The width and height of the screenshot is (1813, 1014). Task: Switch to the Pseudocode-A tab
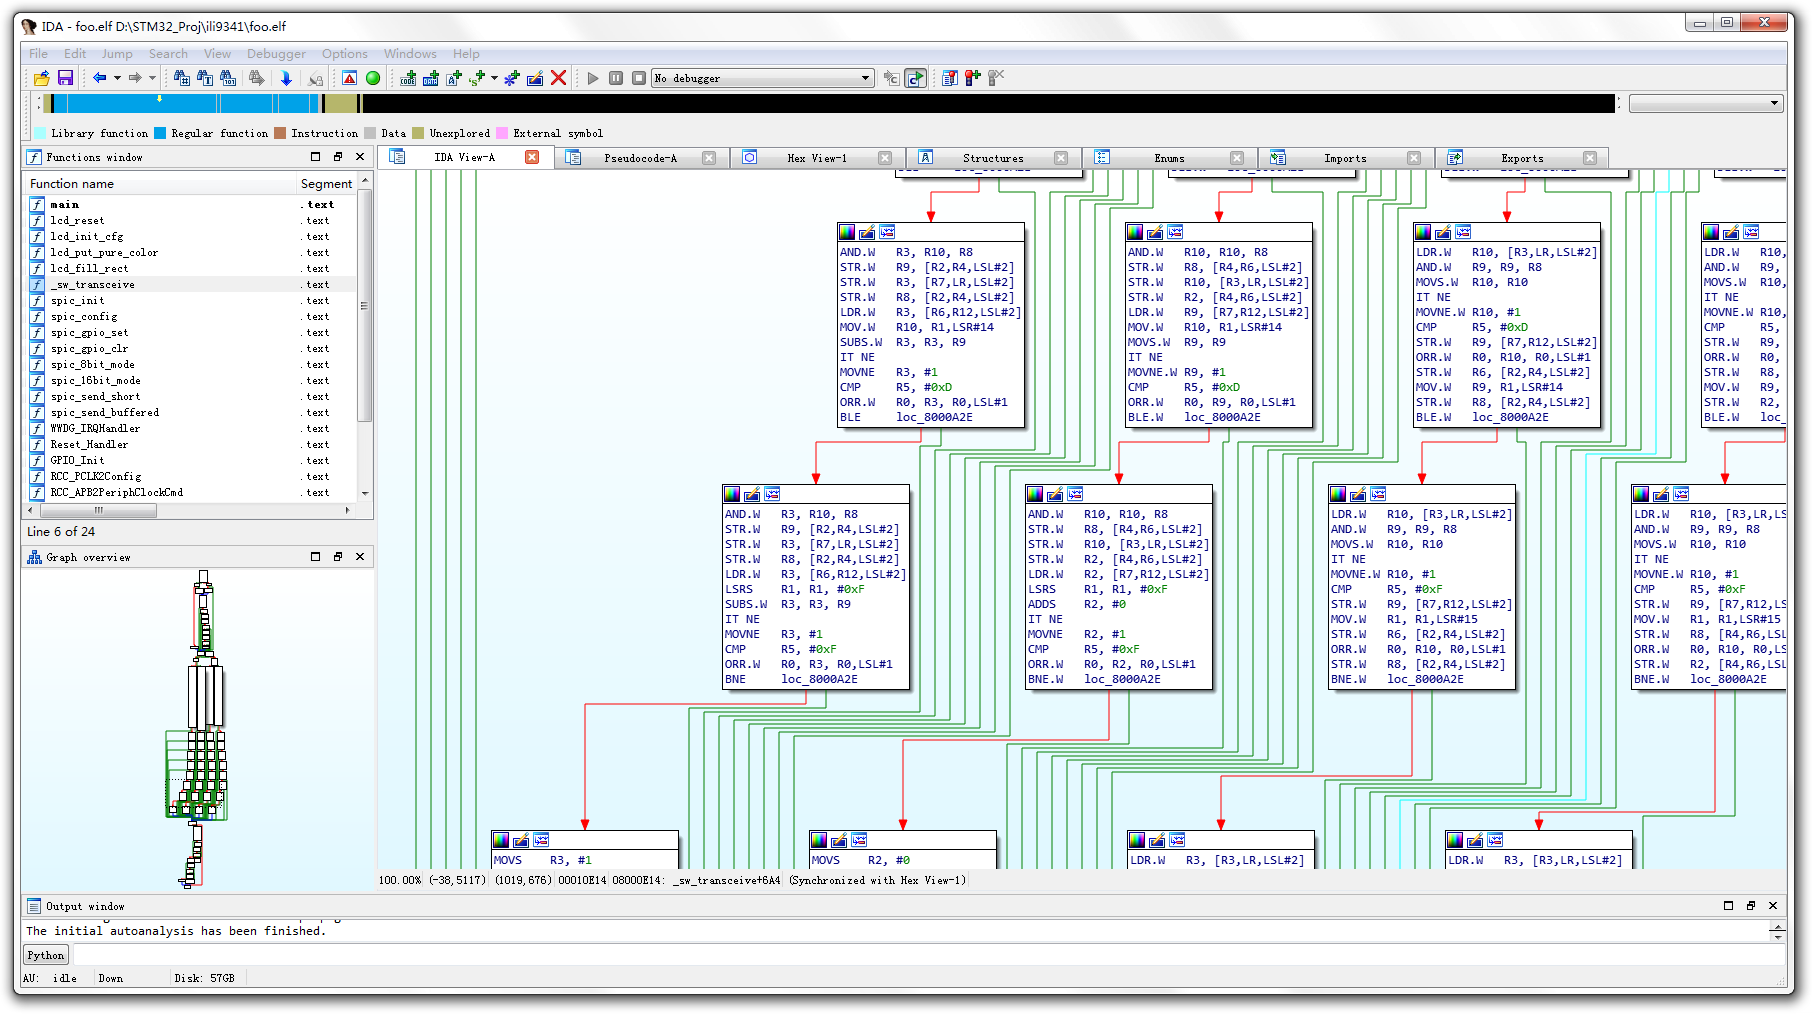point(640,158)
